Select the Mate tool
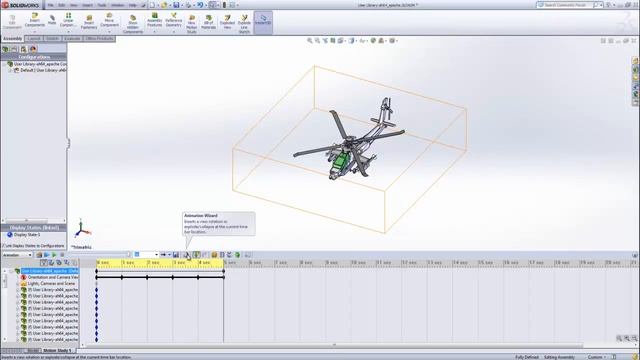Image resolution: width=640 pixels, height=360 pixels. [x=52, y=20]
